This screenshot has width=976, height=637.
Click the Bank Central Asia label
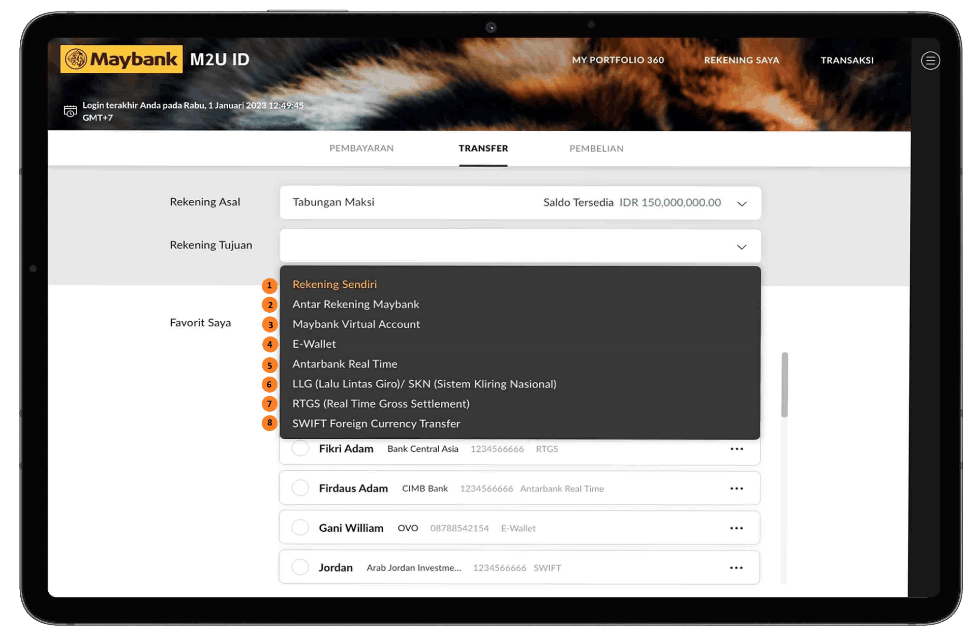[x=423, y=449]
